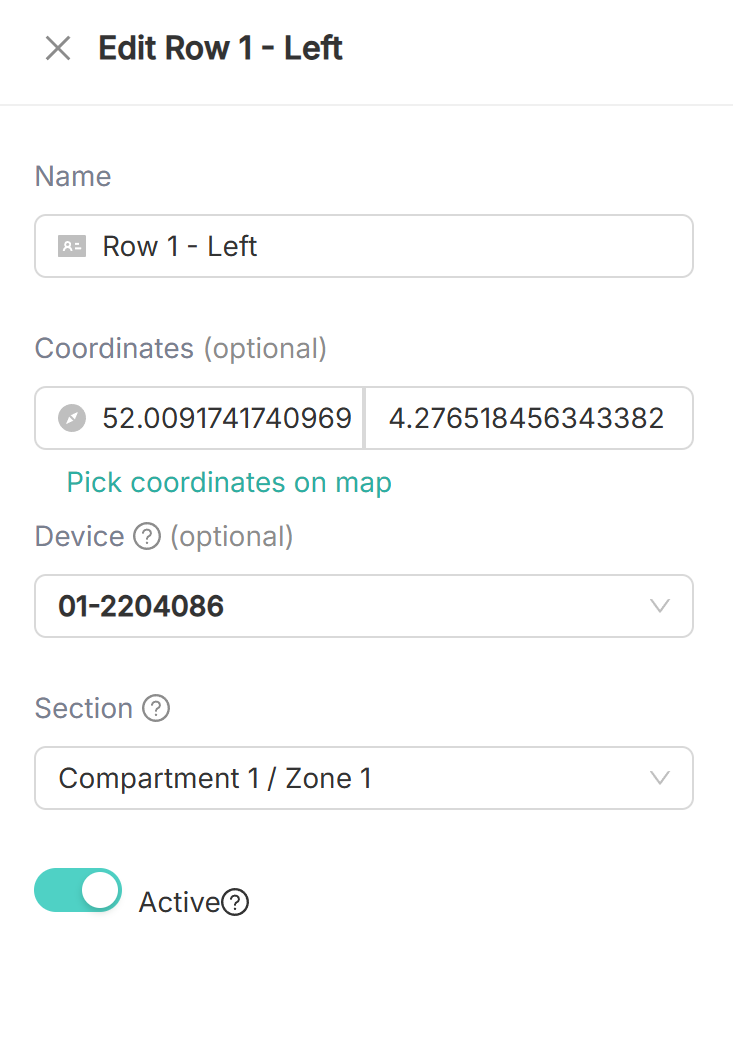The width and height of the screenshot is (733, 1045).
Task: Focus the Row 1 - Left name input
Action: pos(364,246)
